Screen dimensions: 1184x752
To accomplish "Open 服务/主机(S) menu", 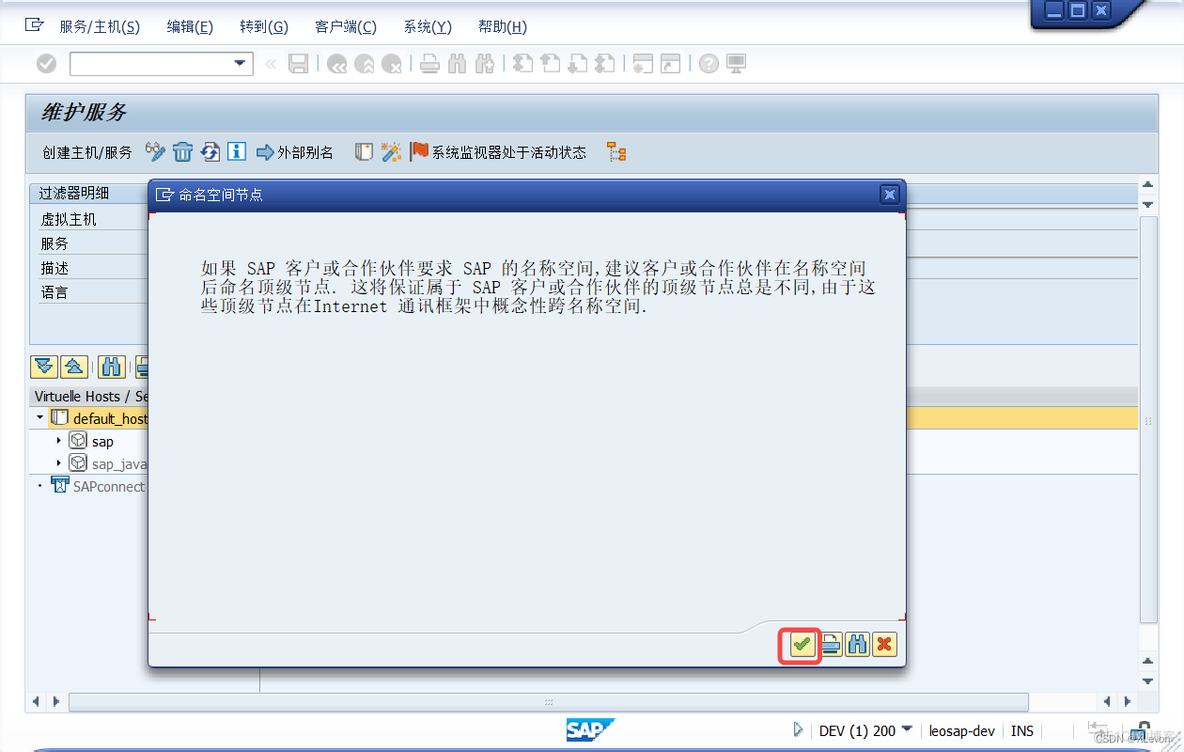I will (x=100, y=26).
